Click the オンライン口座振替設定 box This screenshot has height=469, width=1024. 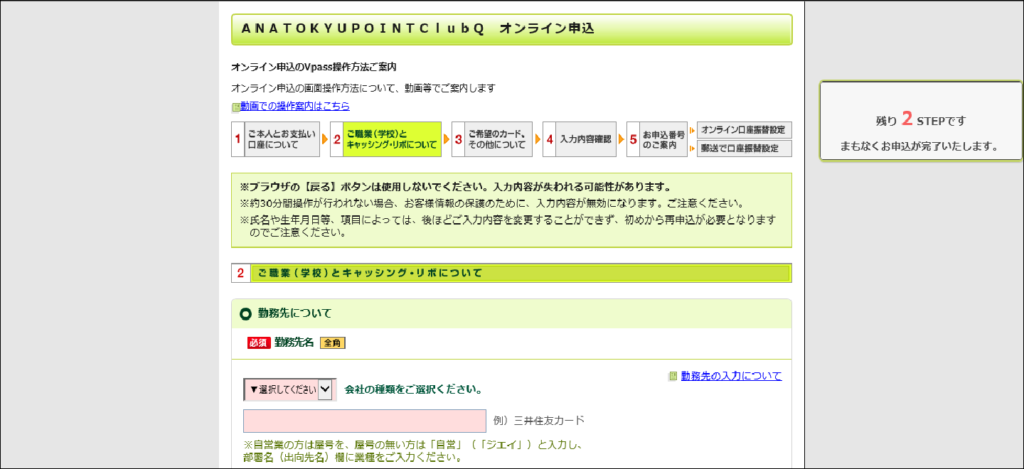tap(744, 129)
